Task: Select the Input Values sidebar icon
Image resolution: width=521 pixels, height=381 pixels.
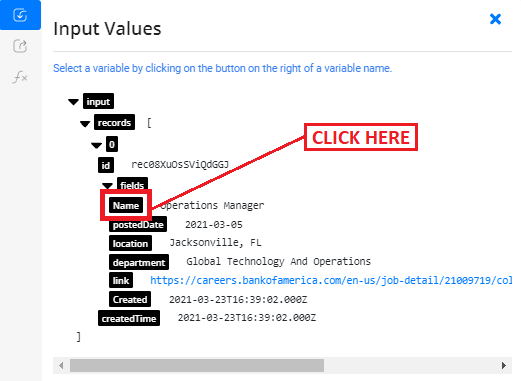Action: click(x=20, y=15)
